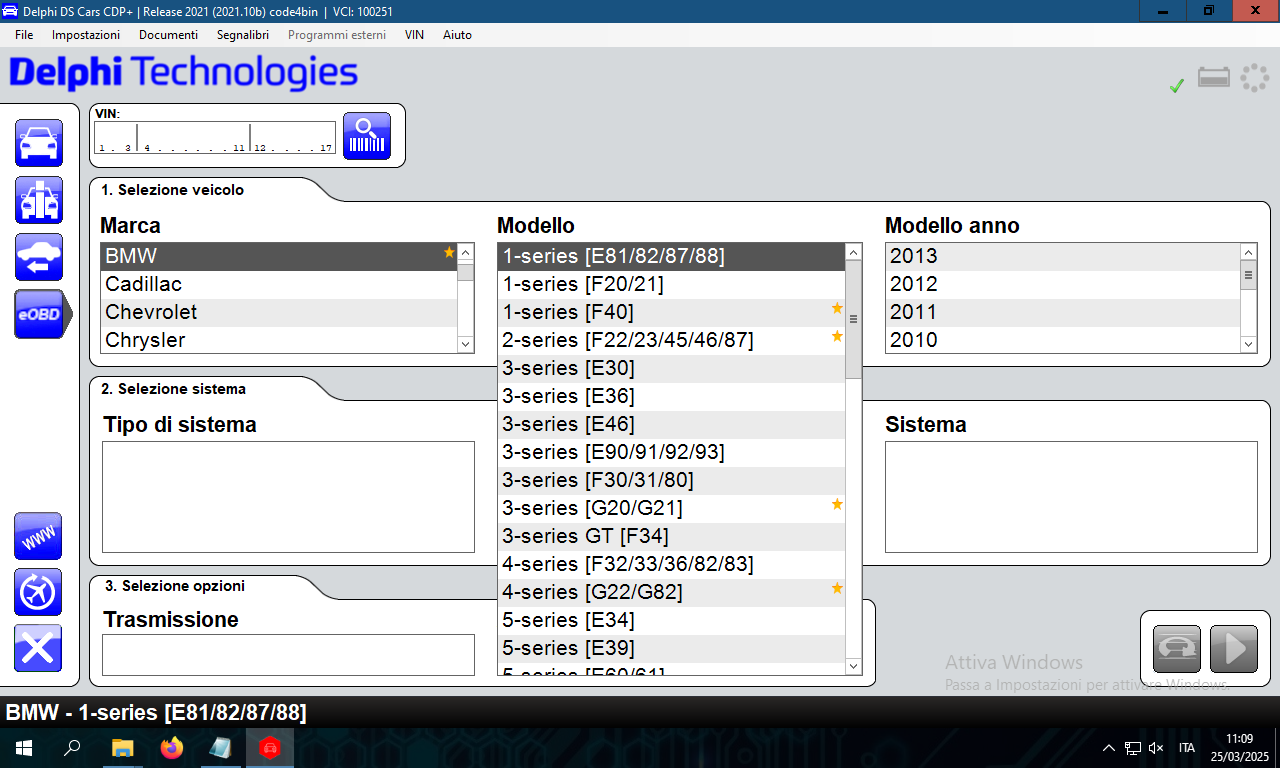1280x768 pixels.
Task: Click the volume muted tray icon
Action: (1156, 747)
